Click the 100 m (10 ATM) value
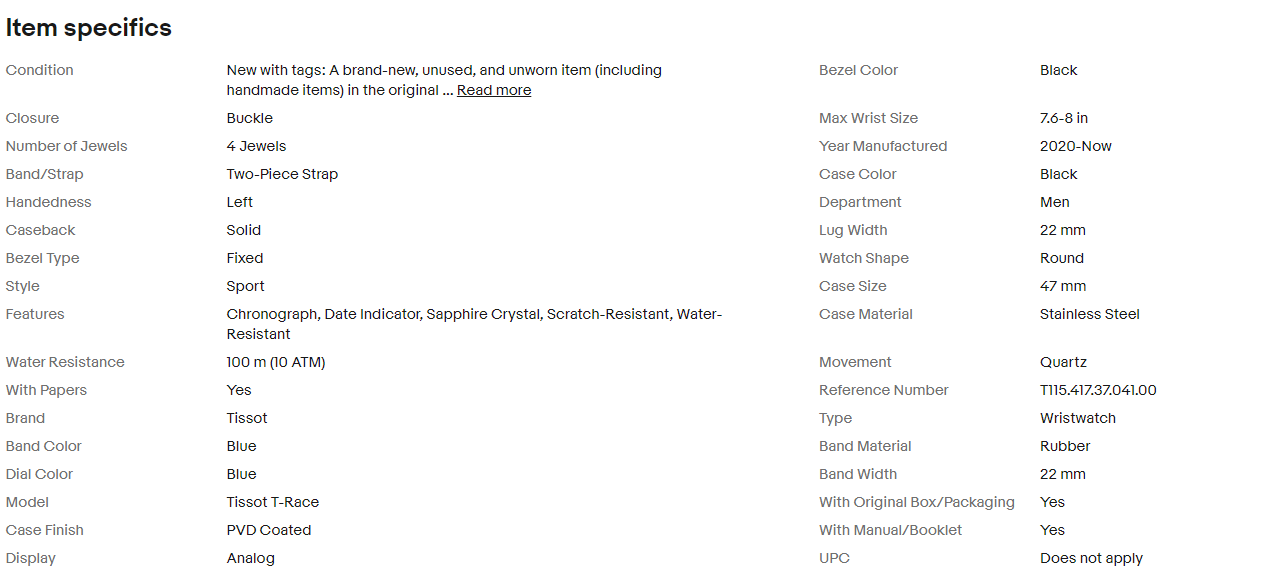This screenshot has height=577, width=1280. (276, 362)
